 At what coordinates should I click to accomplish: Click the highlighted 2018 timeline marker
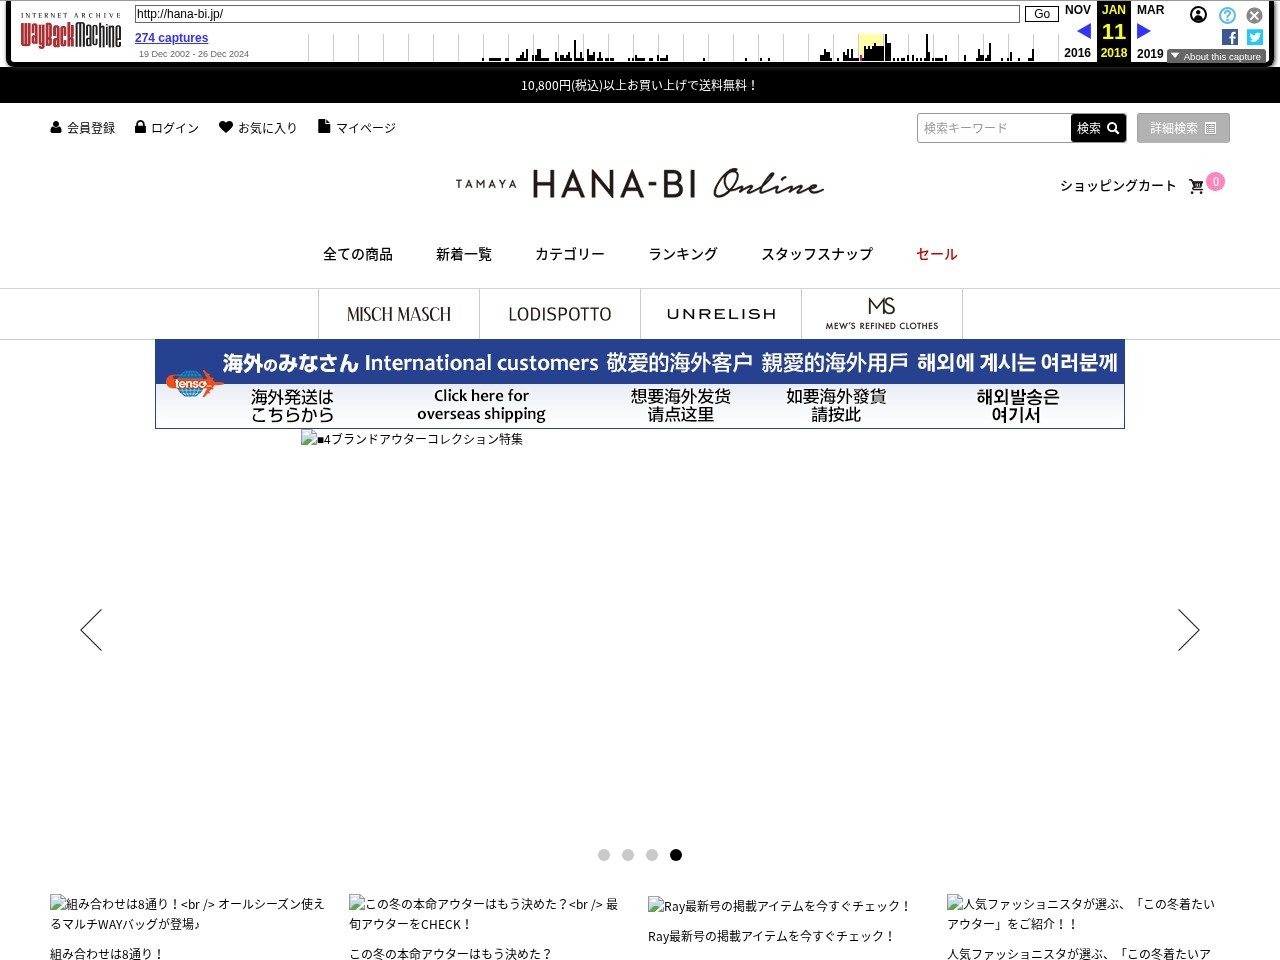click(x=871, y=48)
